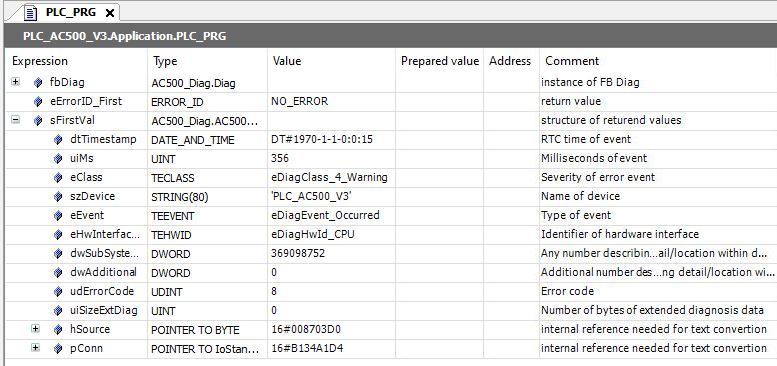Viewport: 777px width, 366px height.
Task: Expand the hSource pointer node
Action: (35, 329)
